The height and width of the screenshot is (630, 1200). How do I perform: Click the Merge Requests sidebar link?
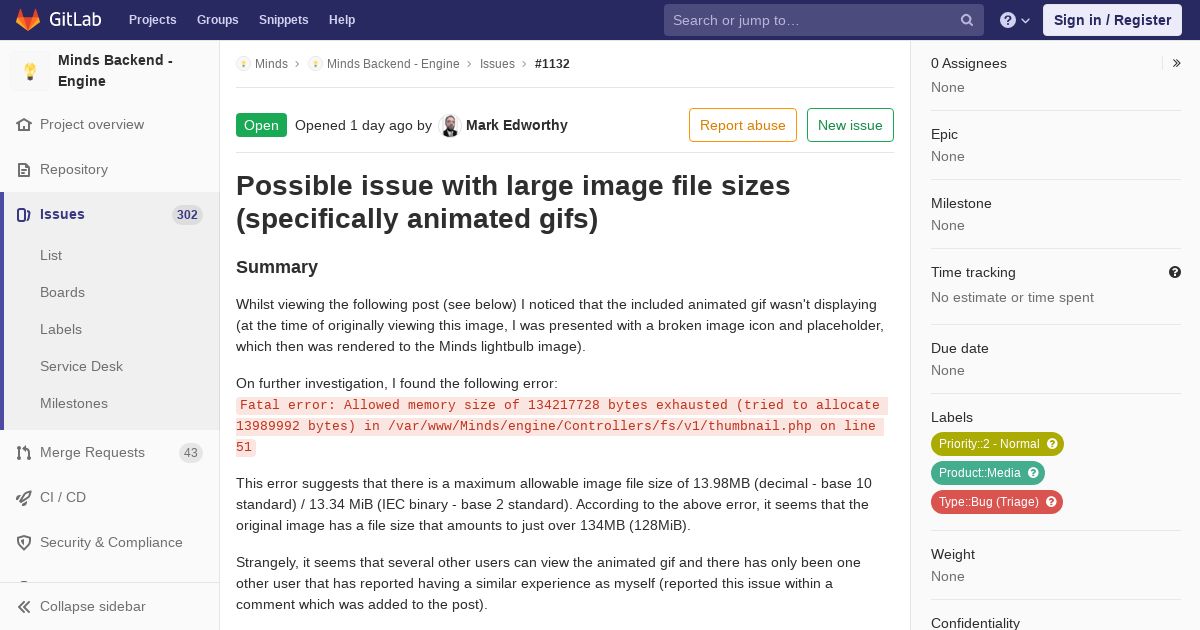92,453
